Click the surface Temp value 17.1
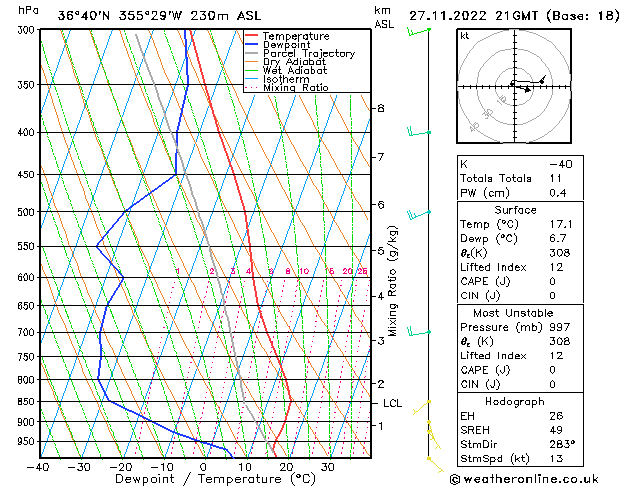 [561, 224]
